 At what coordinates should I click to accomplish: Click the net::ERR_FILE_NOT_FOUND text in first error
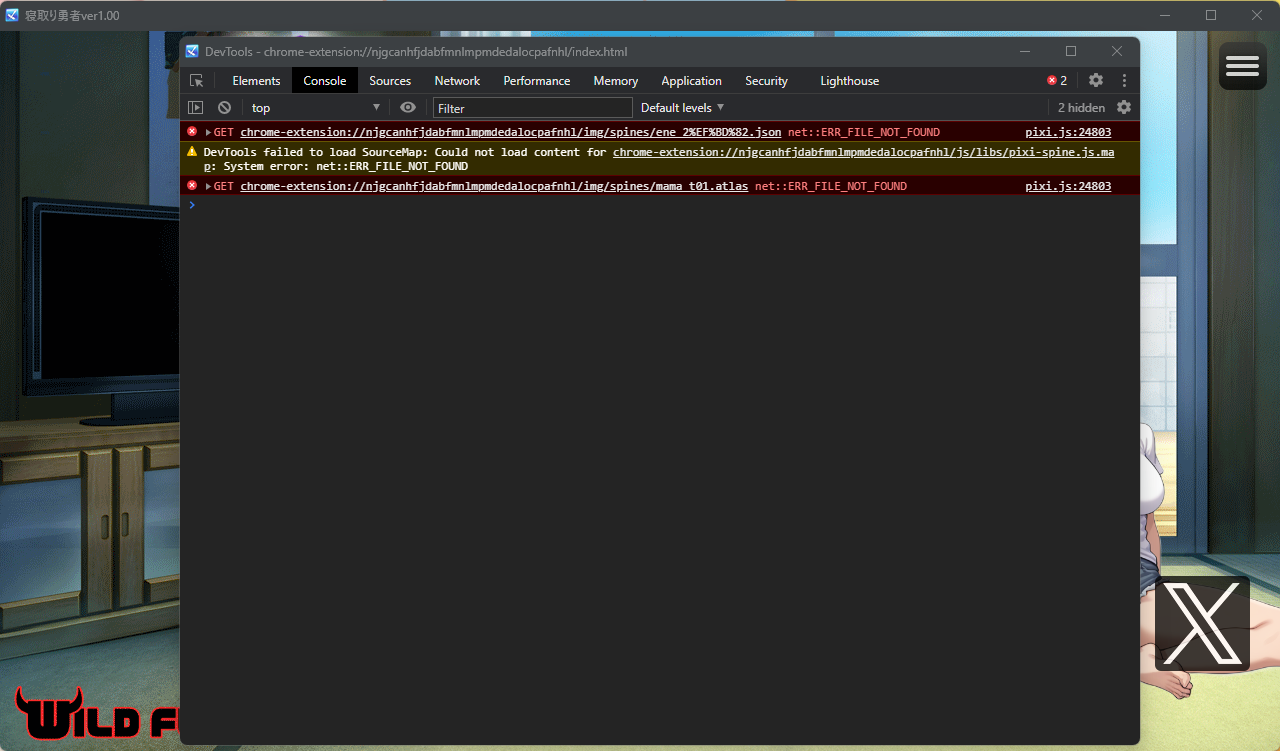(x=864, y=132)
